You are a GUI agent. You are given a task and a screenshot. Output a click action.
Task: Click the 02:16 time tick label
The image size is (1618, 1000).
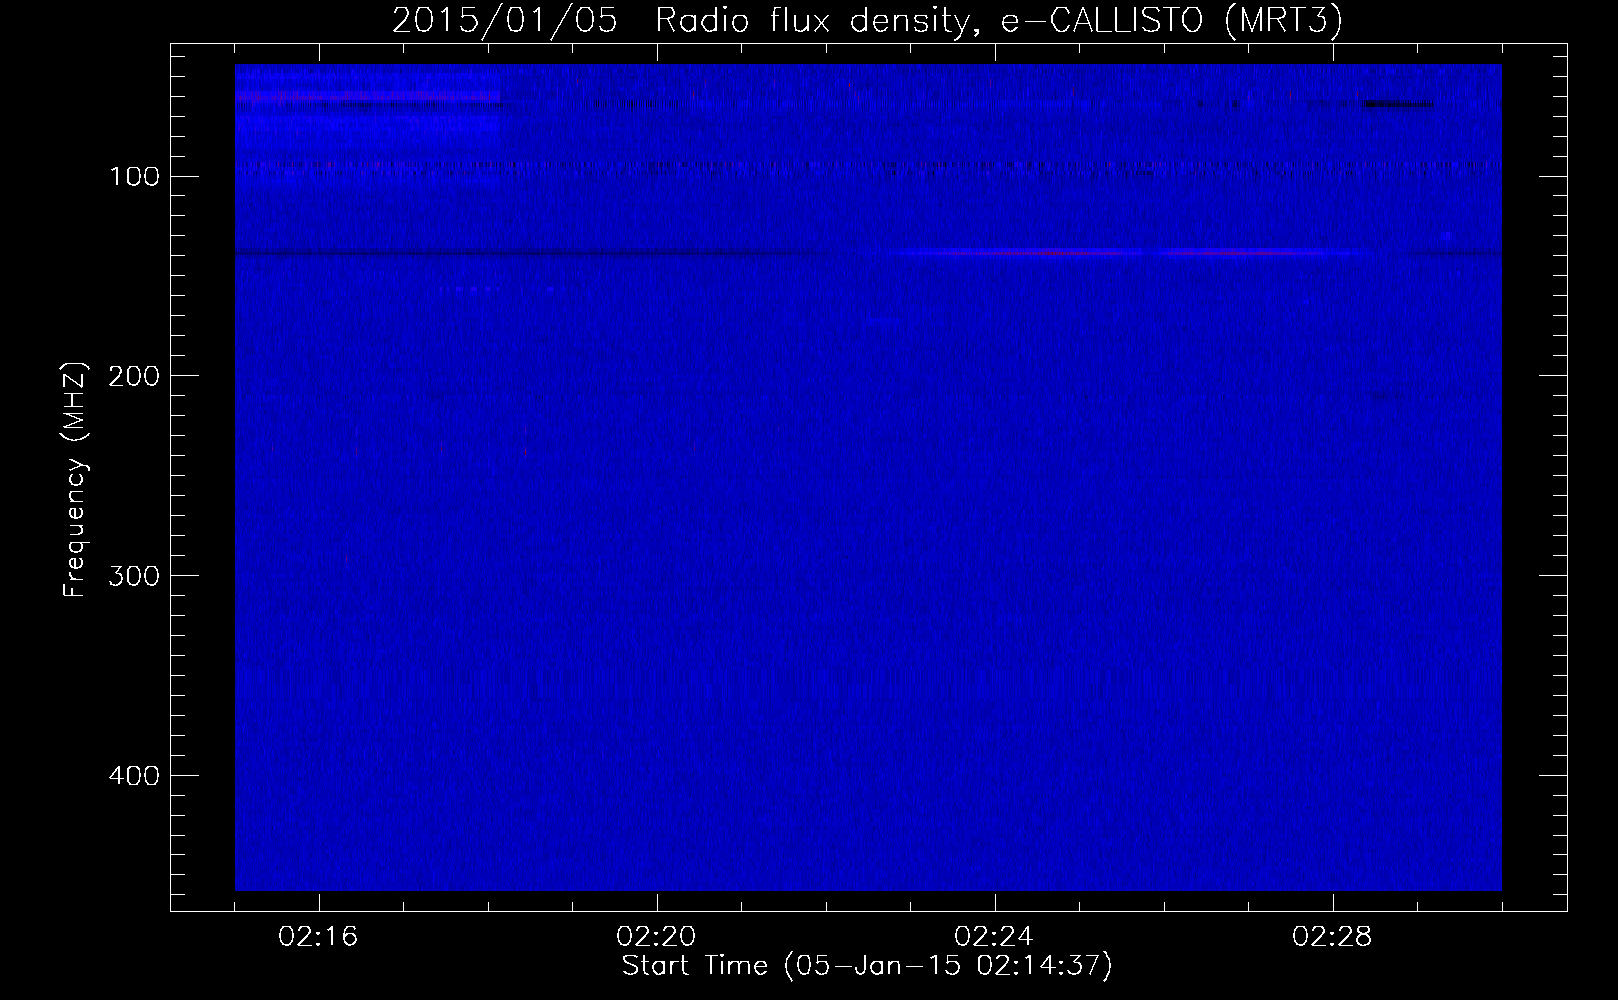click(x=319, y=937)
